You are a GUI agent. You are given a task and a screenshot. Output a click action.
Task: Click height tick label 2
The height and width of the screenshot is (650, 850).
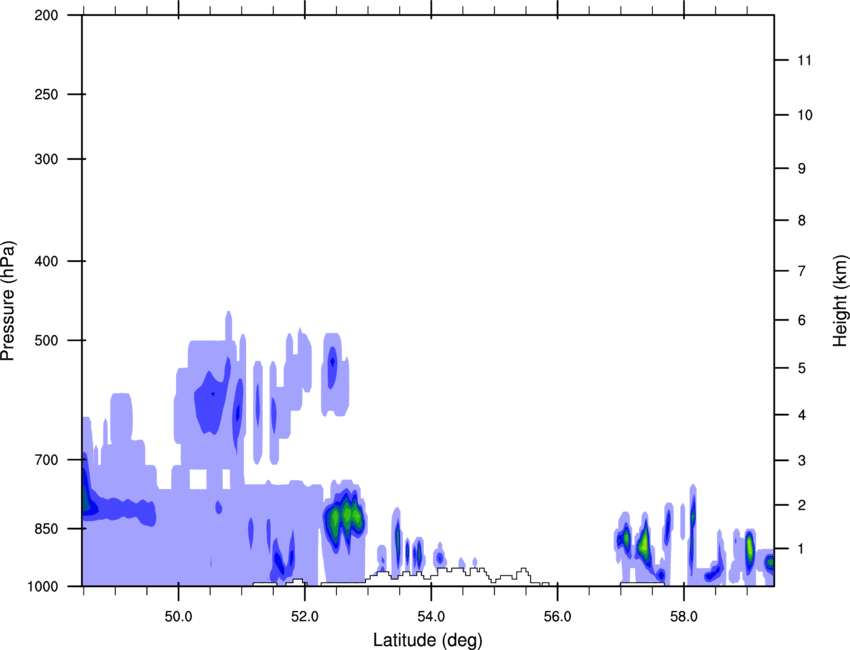click(802, 505)
